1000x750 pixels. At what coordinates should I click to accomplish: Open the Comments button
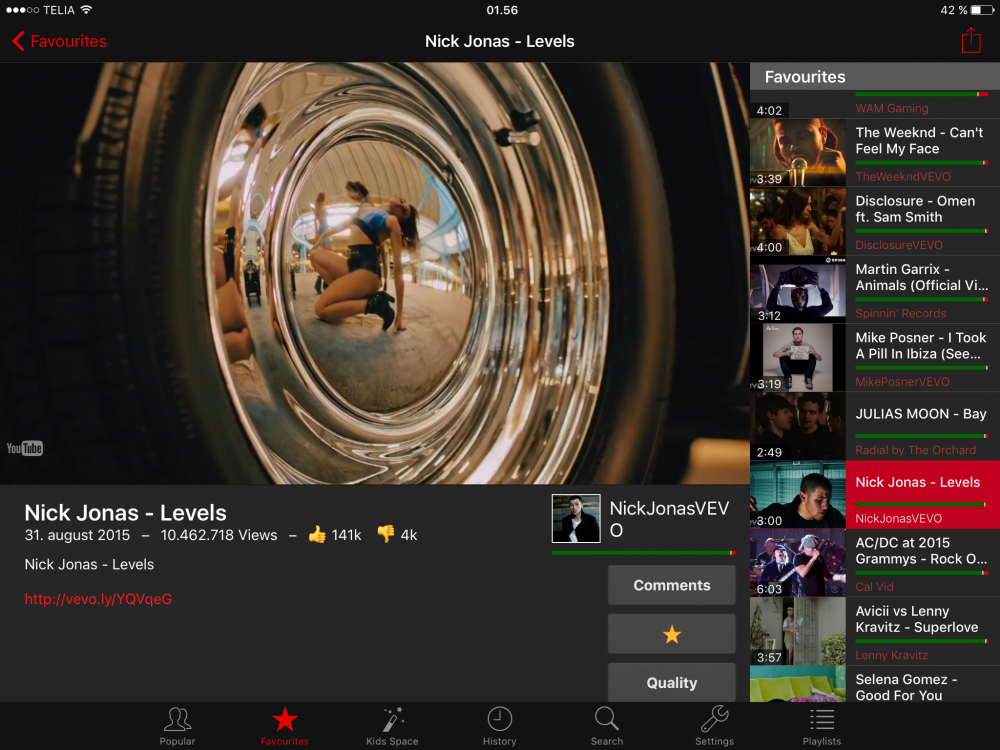point(672,585)
